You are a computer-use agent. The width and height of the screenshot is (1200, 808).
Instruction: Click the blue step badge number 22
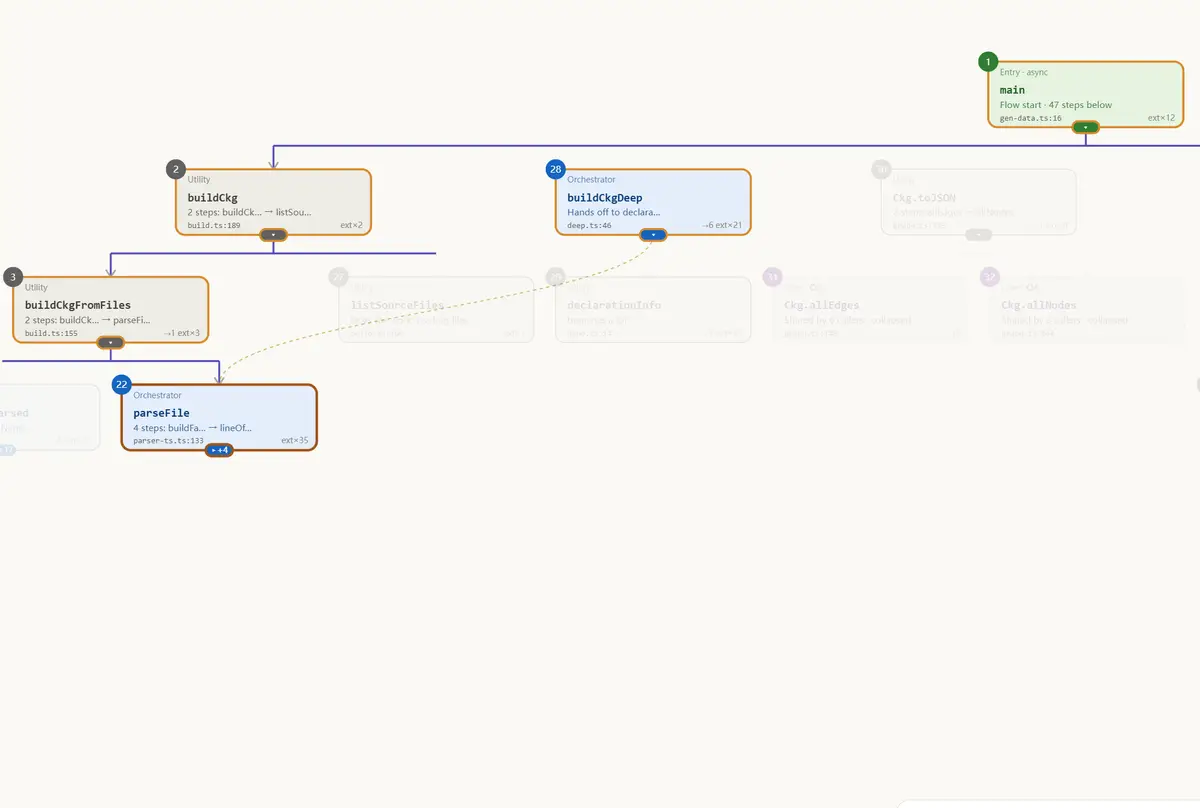pyautogui.click(x=122, y=384)
